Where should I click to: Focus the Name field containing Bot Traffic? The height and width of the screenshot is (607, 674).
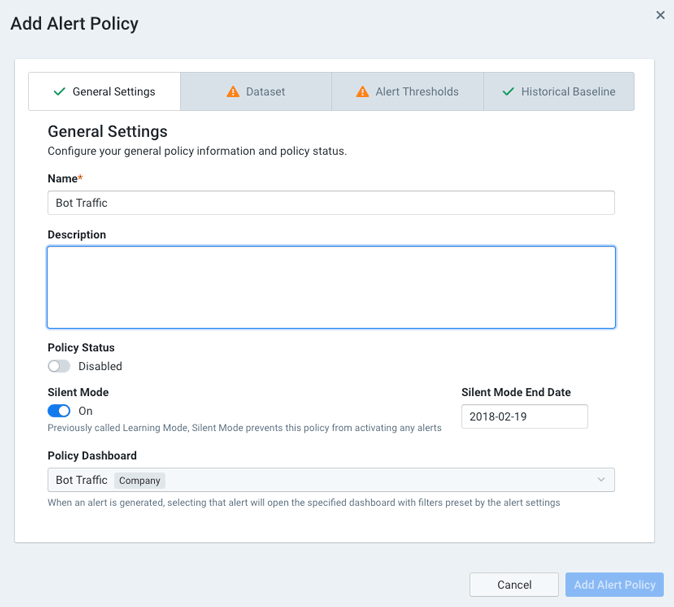pos(330,203)
